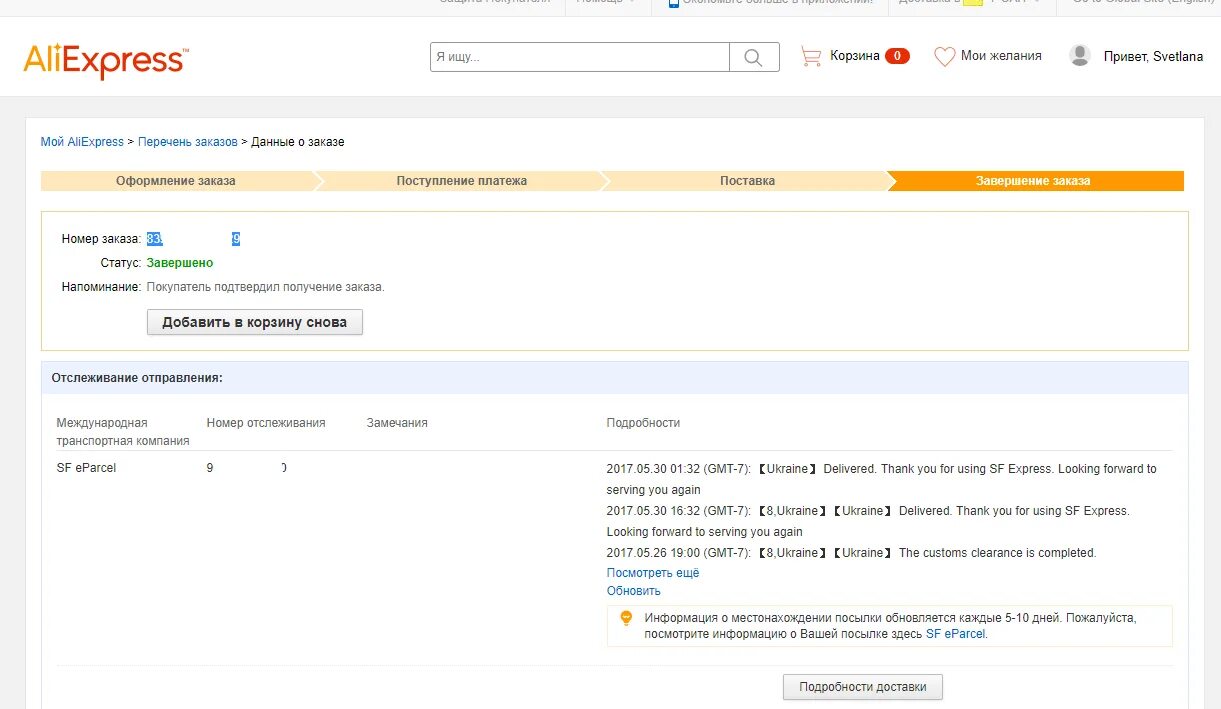This screenshot has height=709, width=1221.
Task: Open 'Корзина' cart link
Action: click(855, 56)
